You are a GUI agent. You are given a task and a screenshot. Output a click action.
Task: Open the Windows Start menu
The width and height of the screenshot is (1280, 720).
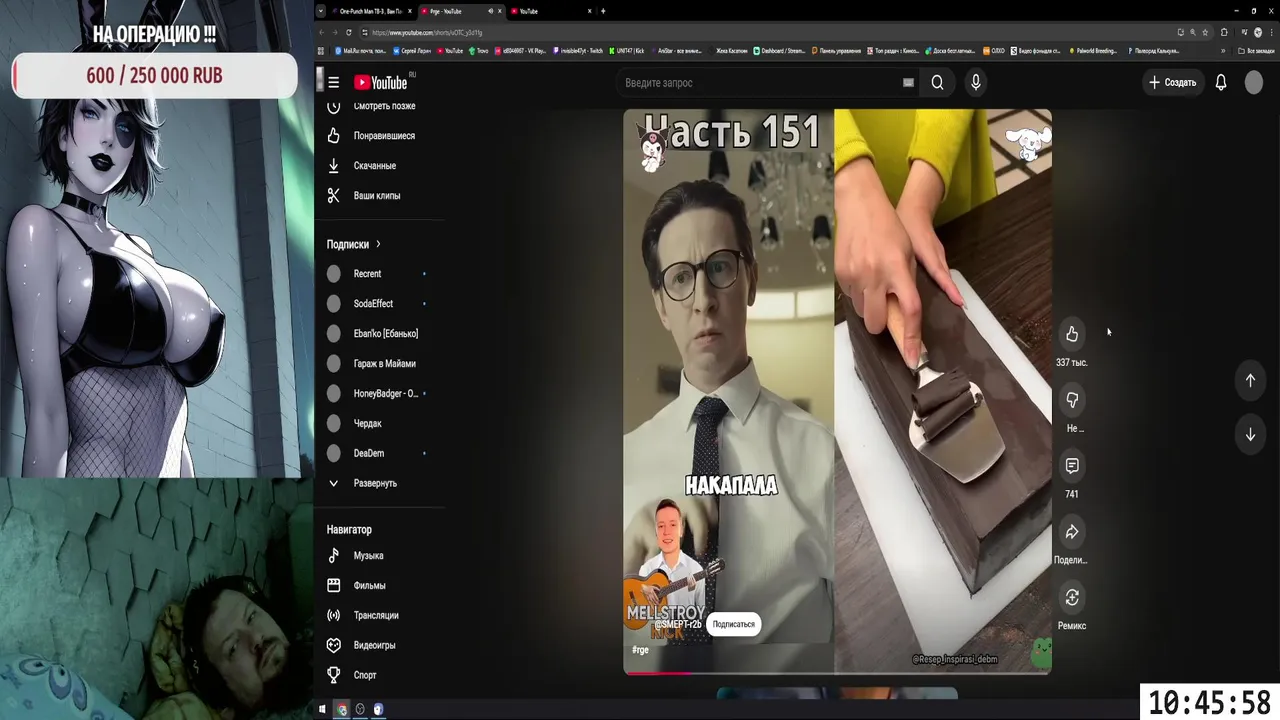(x=322, y=709)
